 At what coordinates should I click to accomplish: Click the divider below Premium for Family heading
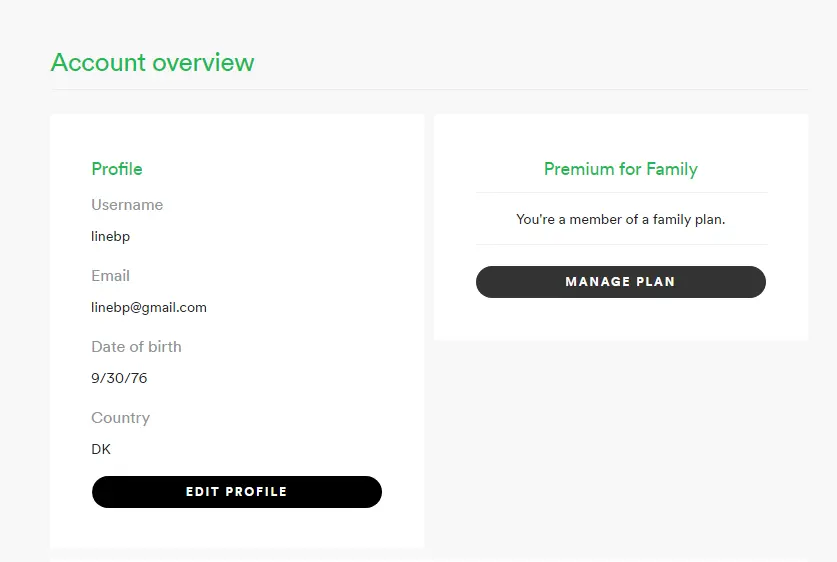point(621,192)
